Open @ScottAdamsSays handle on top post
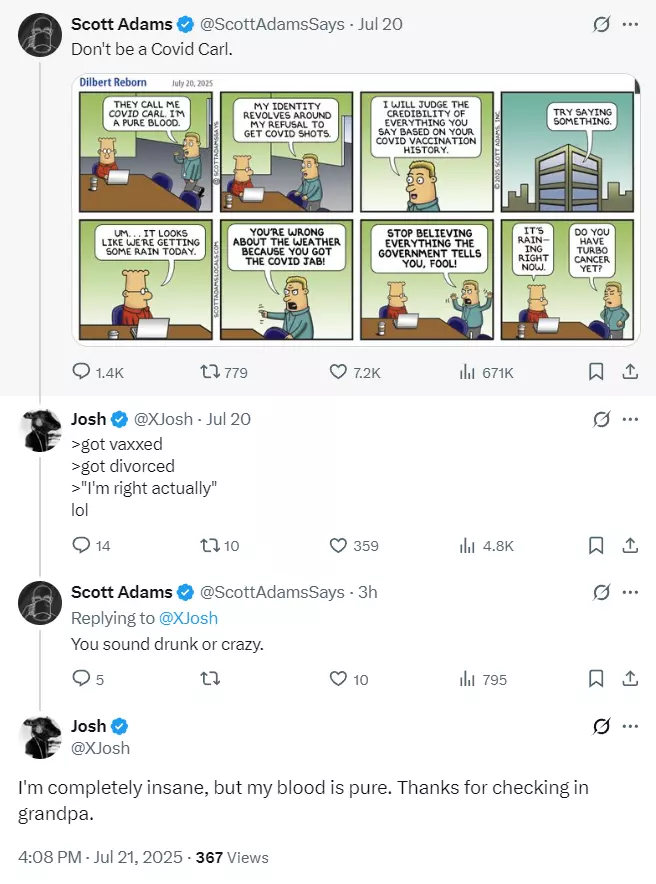656x884 pixels. click(272, 24)
